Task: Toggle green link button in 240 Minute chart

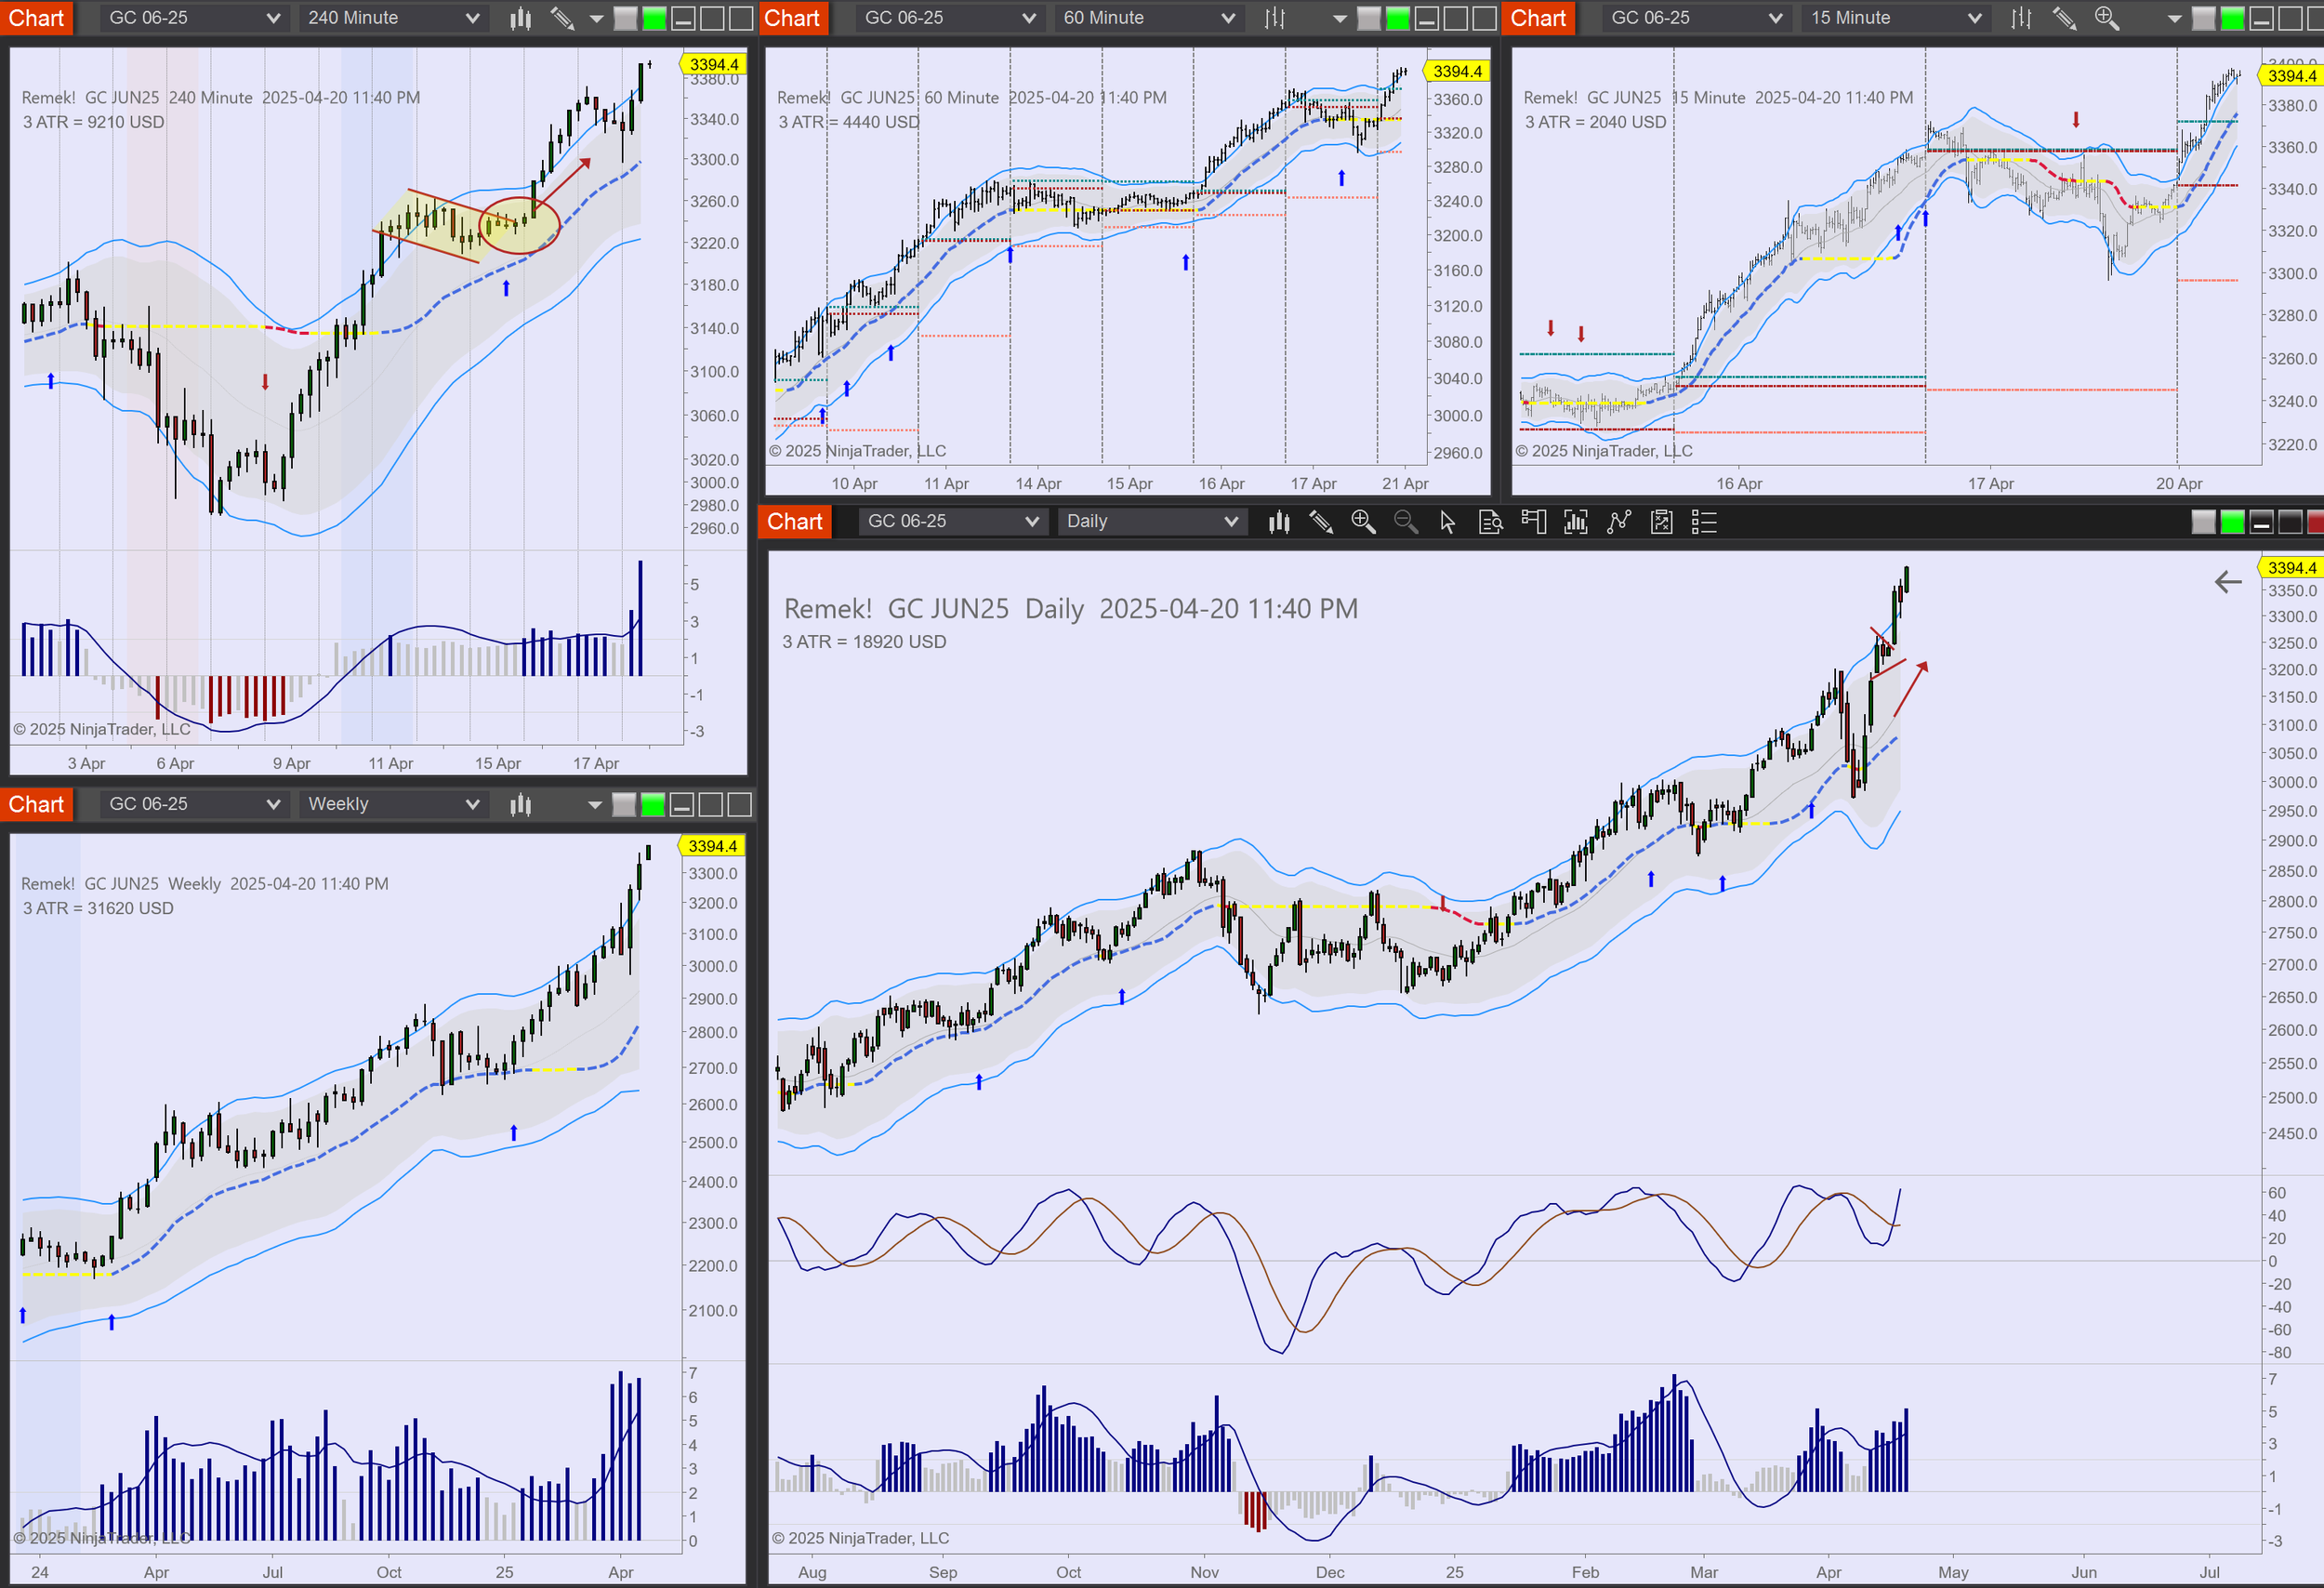Action: pyautogui.click(x=654, y=18)
